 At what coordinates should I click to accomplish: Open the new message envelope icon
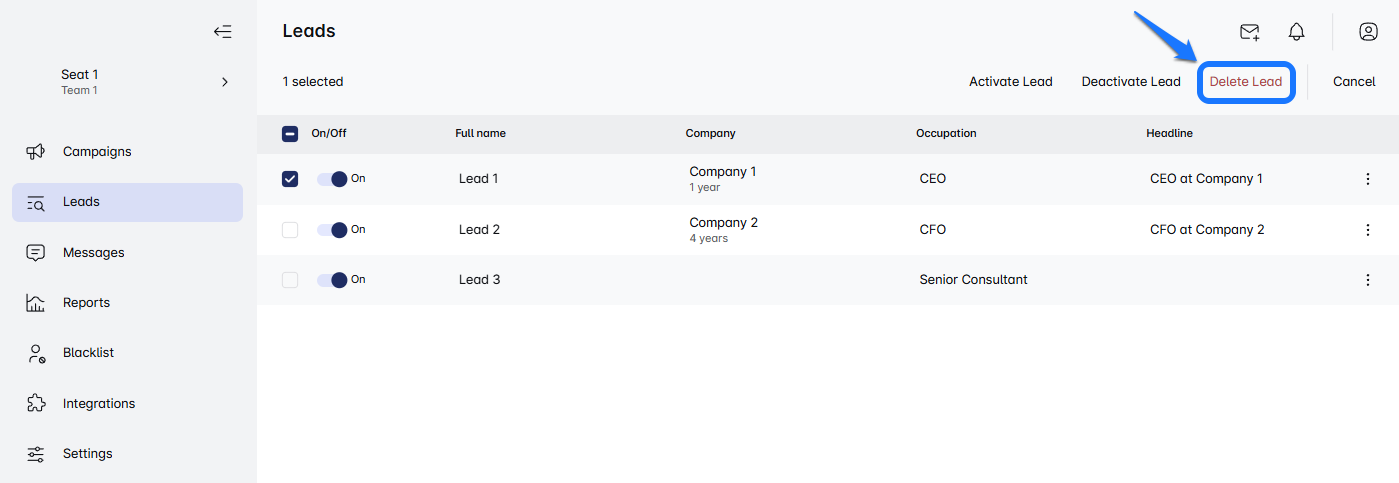coord(1249,32)
